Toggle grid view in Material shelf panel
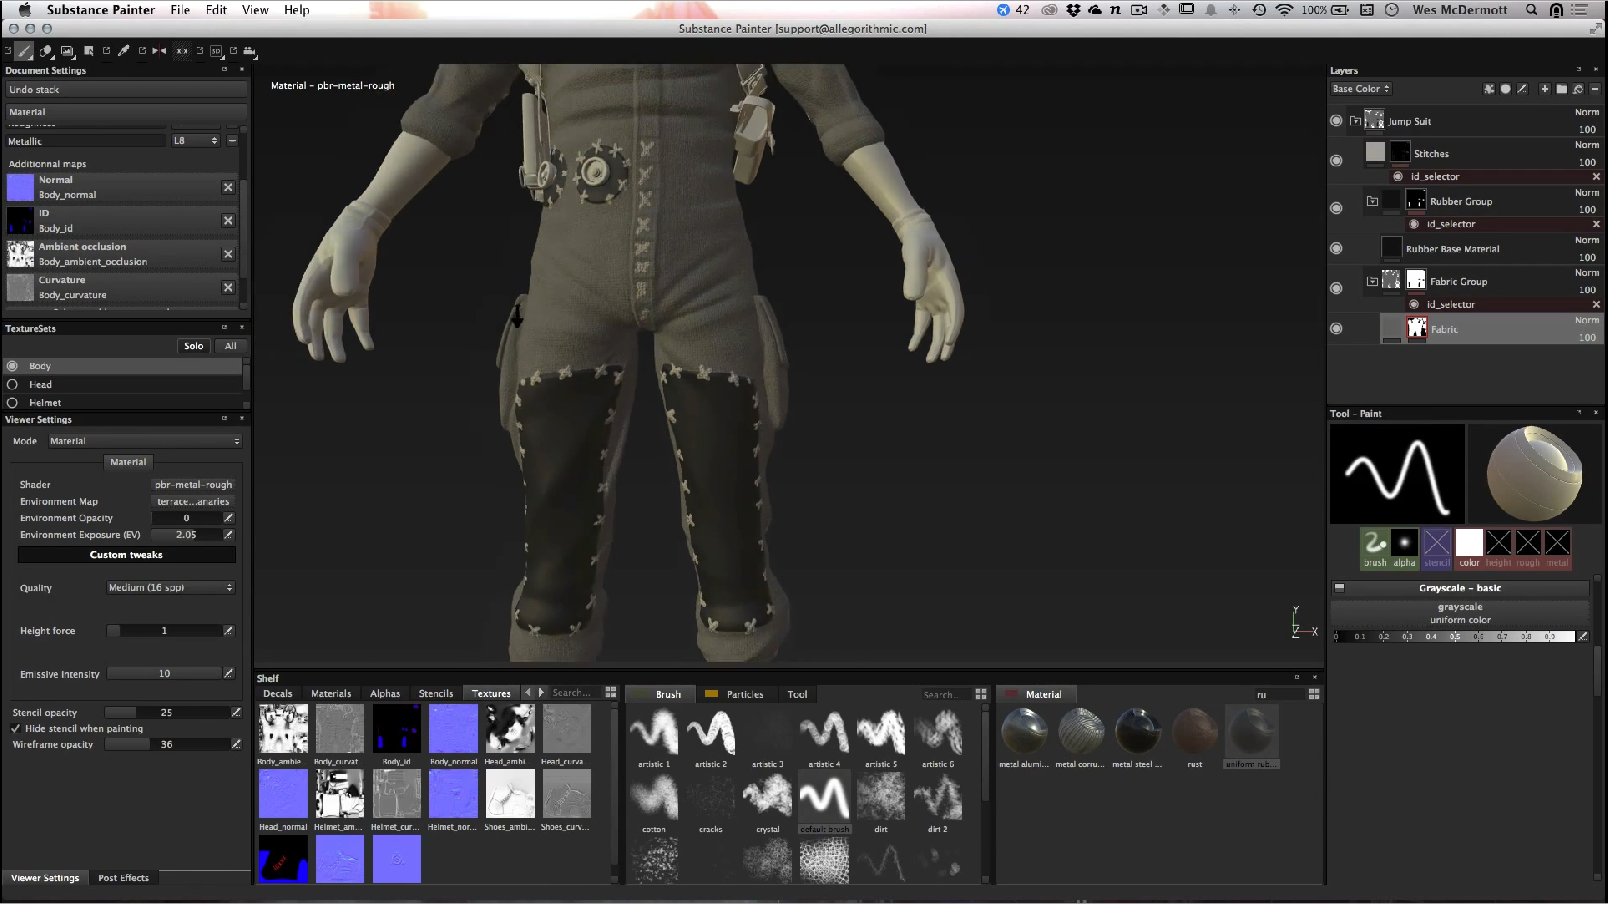 [1314, 693]
